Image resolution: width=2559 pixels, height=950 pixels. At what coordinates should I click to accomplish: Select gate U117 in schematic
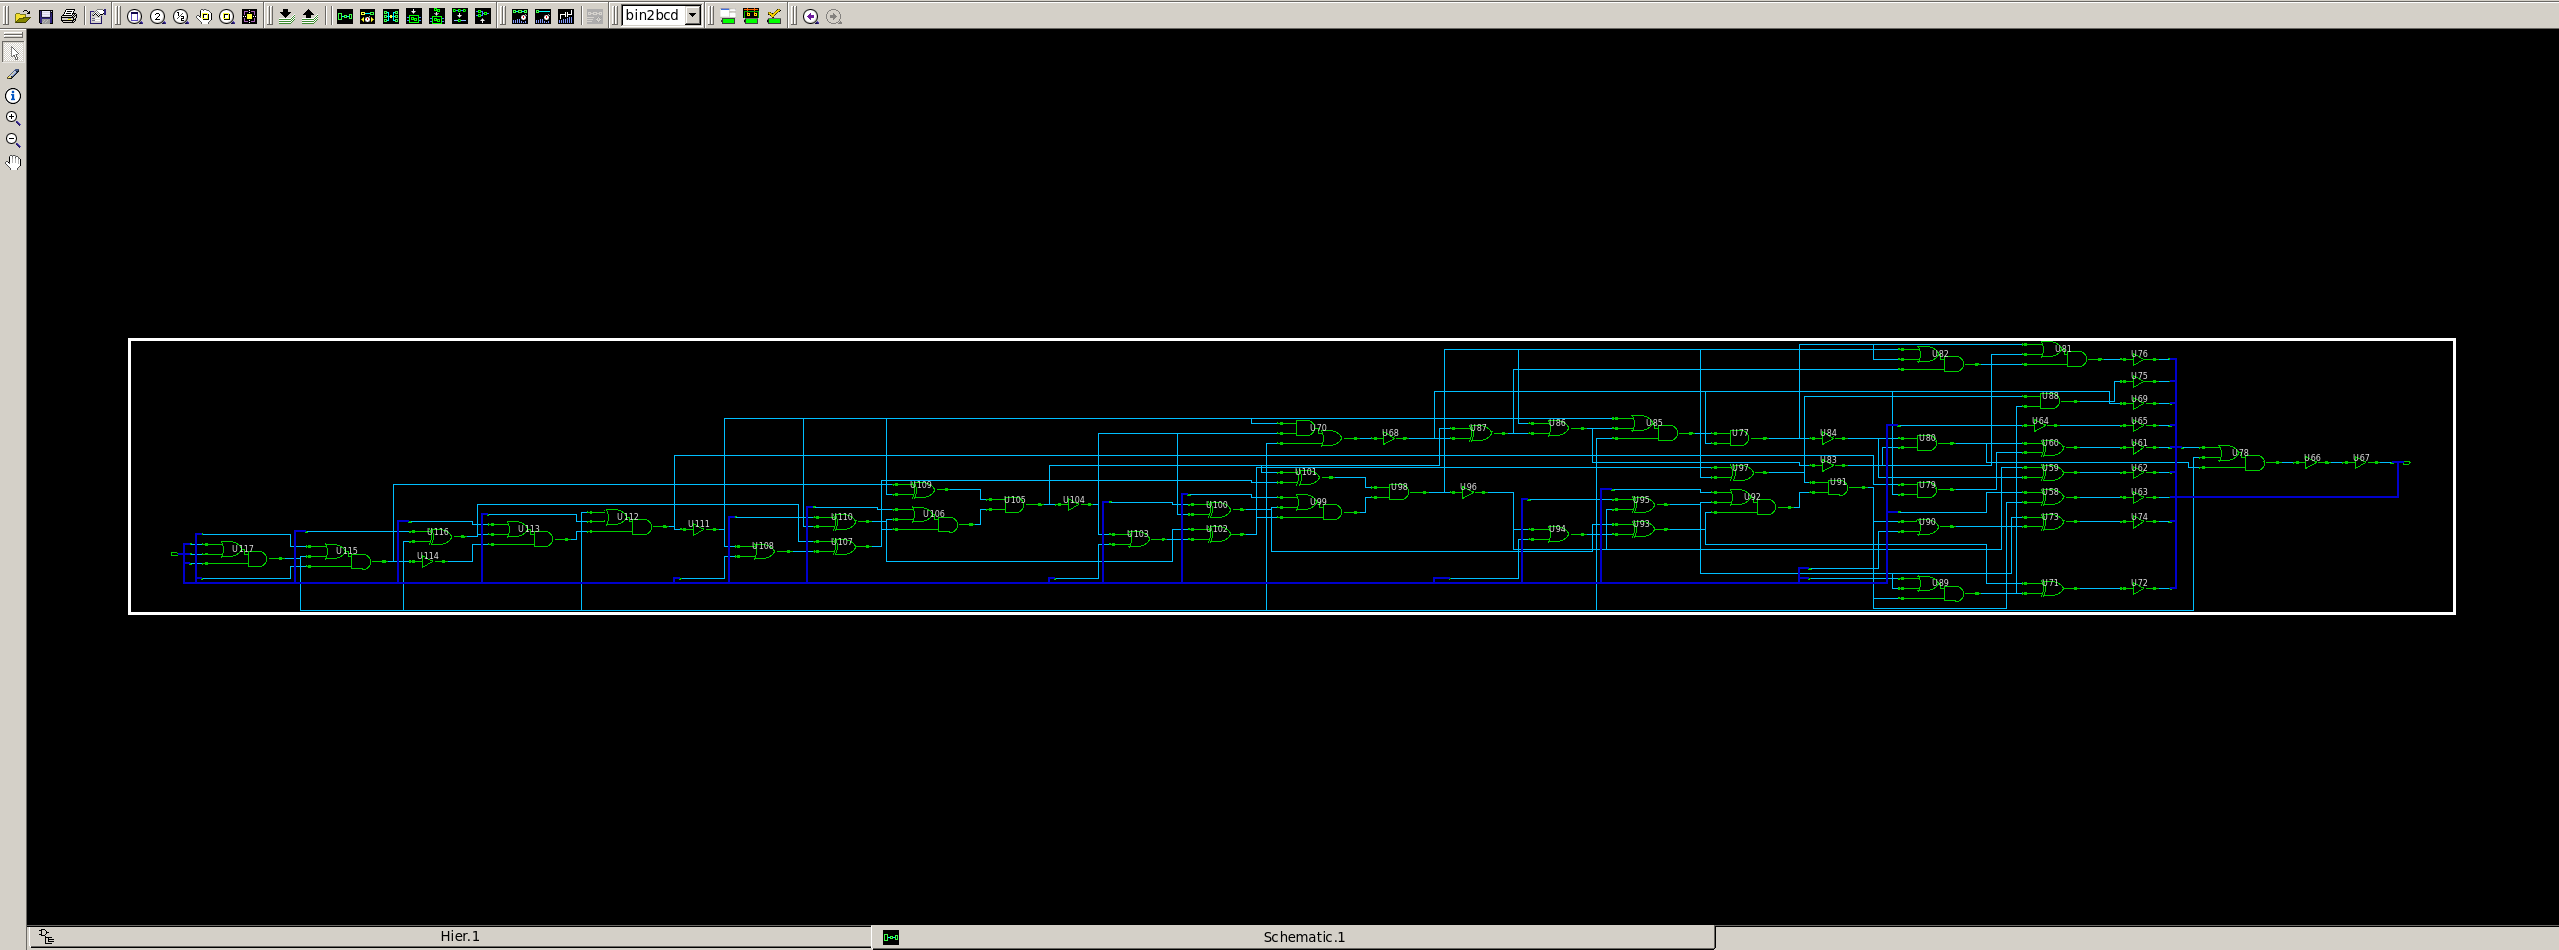(x=243, y=554)
